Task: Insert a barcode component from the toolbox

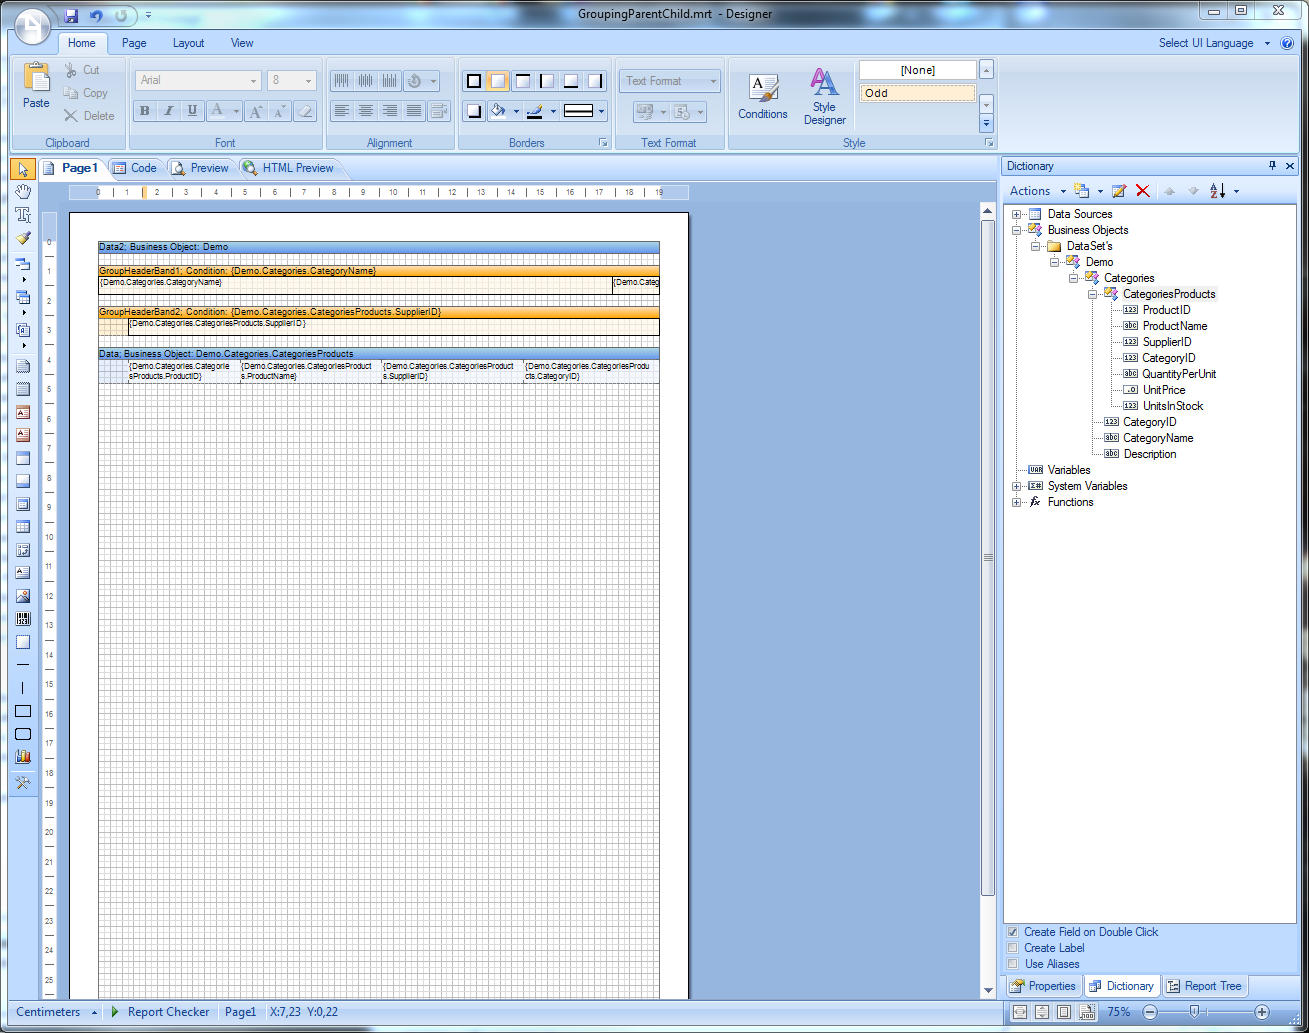Action: 23,619
